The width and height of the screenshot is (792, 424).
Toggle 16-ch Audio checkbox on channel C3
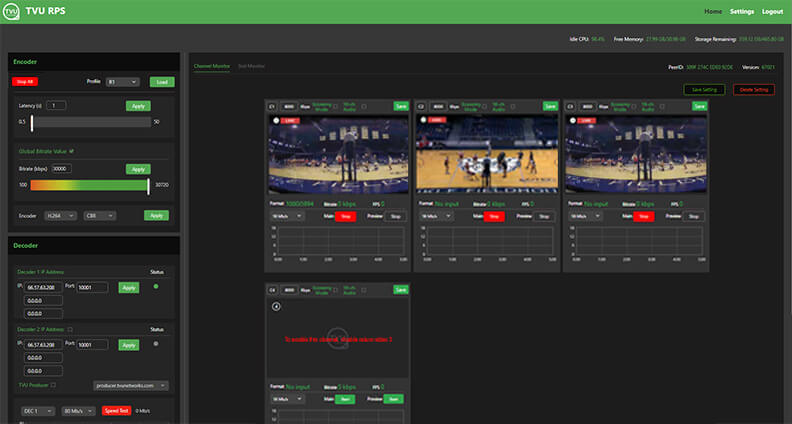[x=662, y=107]
